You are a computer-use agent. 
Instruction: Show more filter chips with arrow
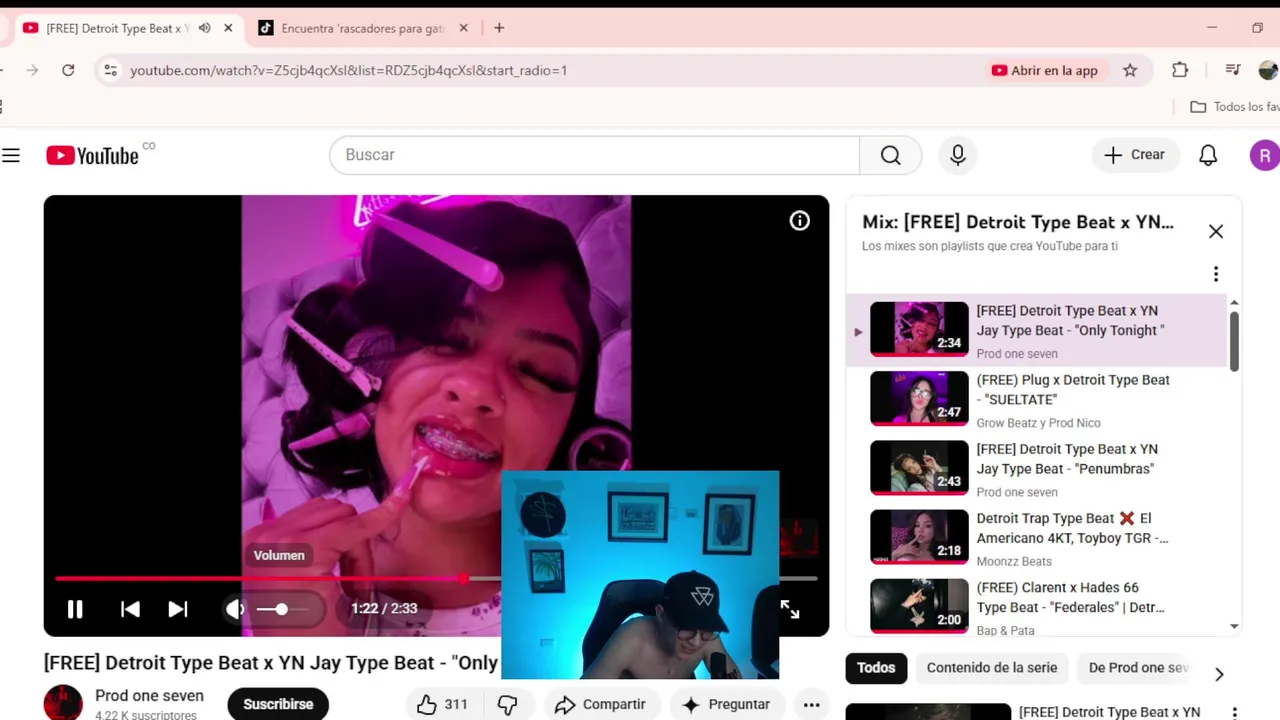point(1219,674)
